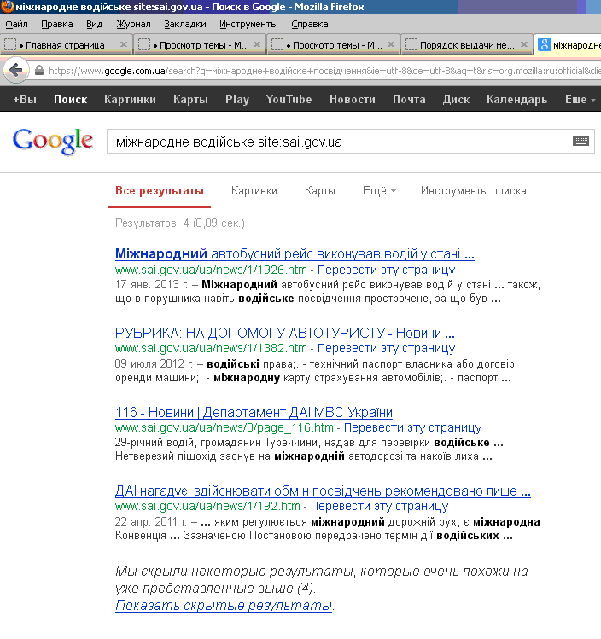Switch to the first Просмотр темы tab
Image resolution: width=601 pixels, height=639 pixels.
tap(200, 45)
